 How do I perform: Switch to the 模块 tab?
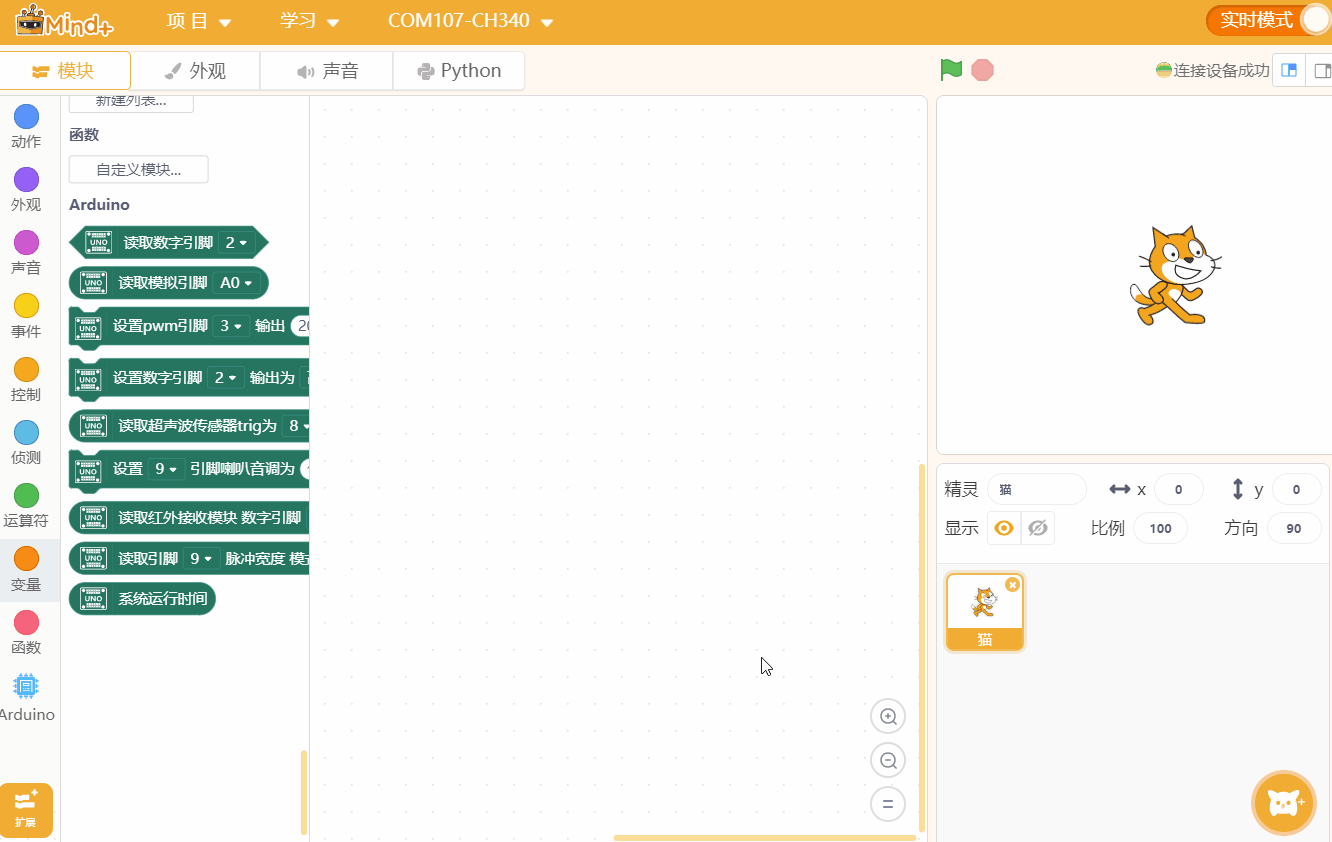coord(65,71)
